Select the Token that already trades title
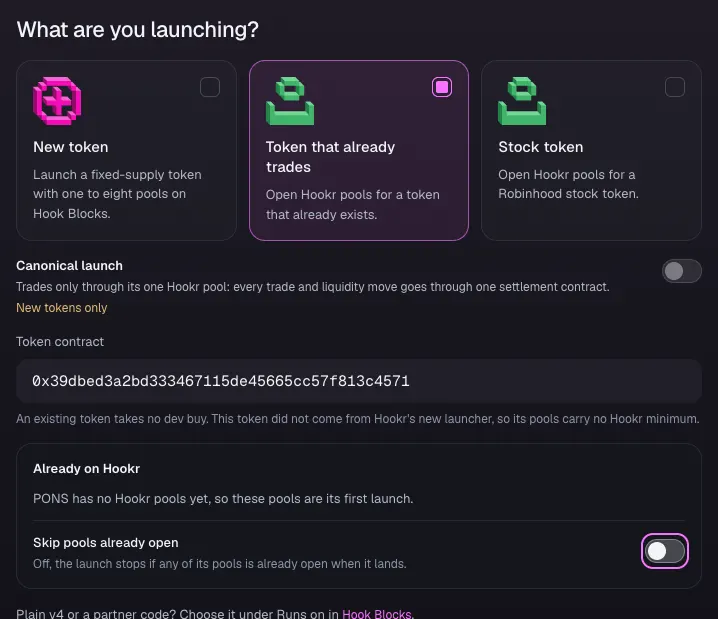718x619 pixels. coord(330,157)
